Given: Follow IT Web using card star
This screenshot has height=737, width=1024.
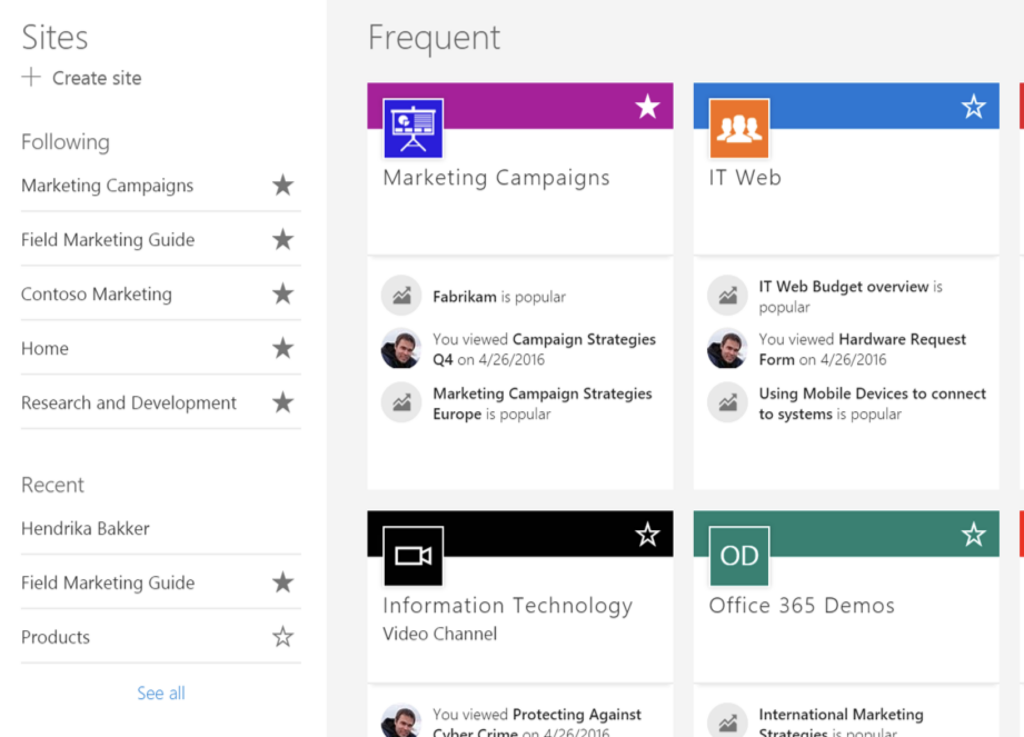Looking at the screenshot, I should tap(973, 106).
